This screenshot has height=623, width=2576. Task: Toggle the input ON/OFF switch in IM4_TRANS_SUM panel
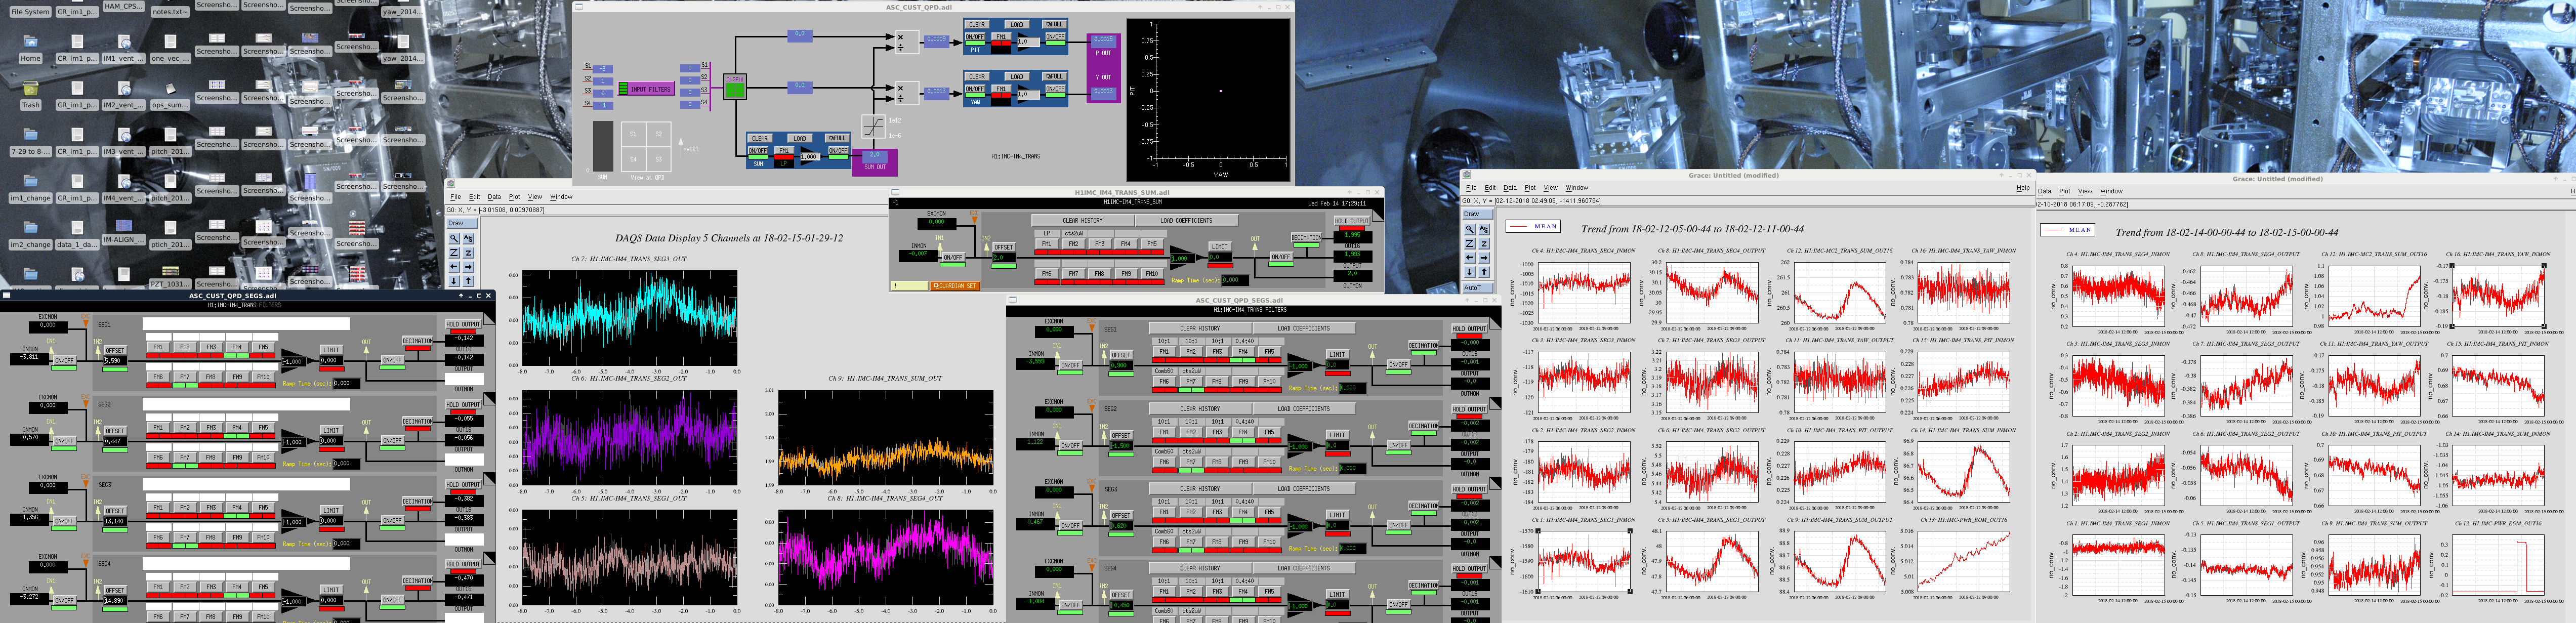(x=953, y=257)
